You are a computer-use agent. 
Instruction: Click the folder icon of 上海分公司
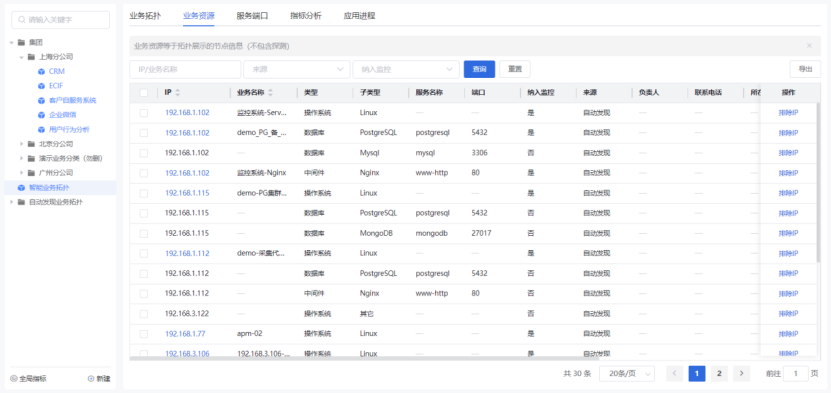(31, 57)
